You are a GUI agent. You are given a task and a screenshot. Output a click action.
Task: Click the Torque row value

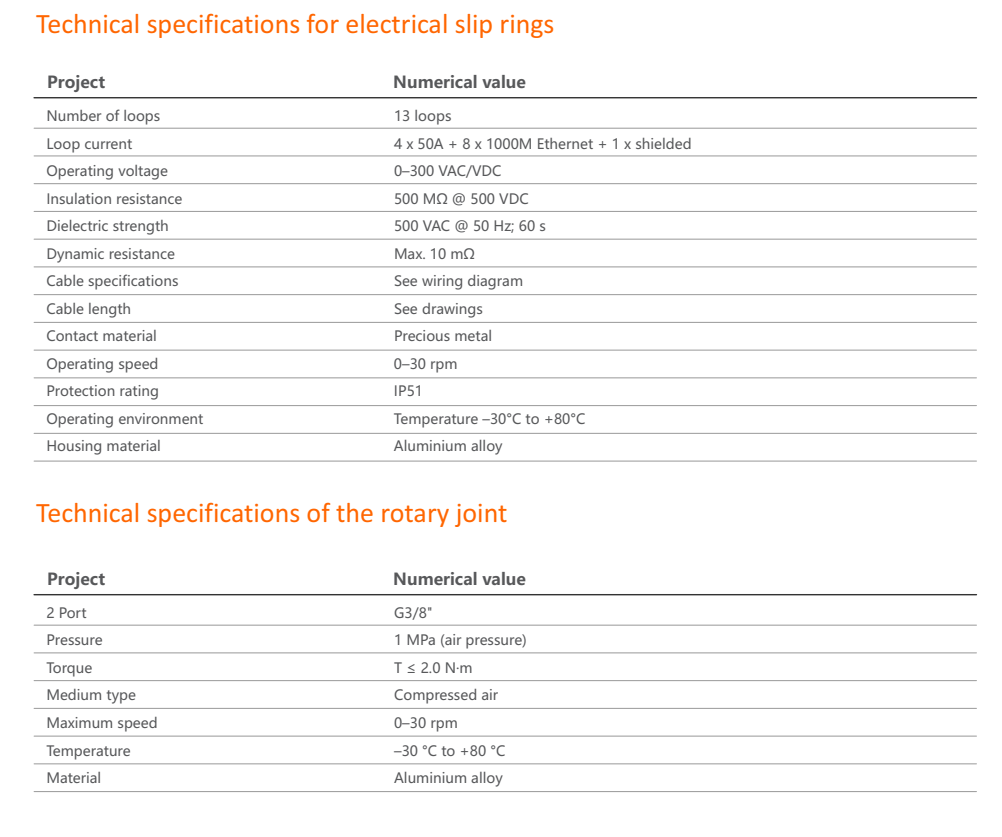[x=433, y=668]
